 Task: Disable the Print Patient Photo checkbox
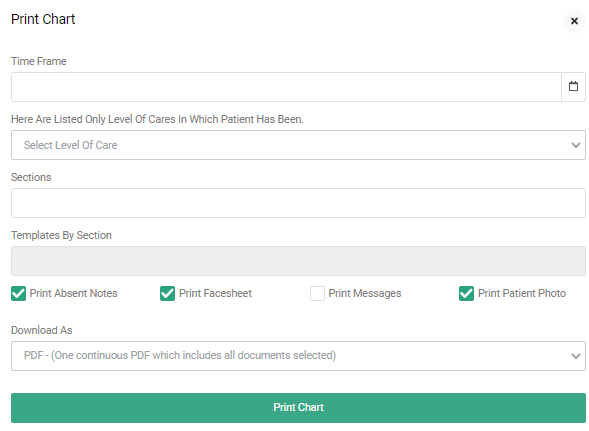point(466,293)
